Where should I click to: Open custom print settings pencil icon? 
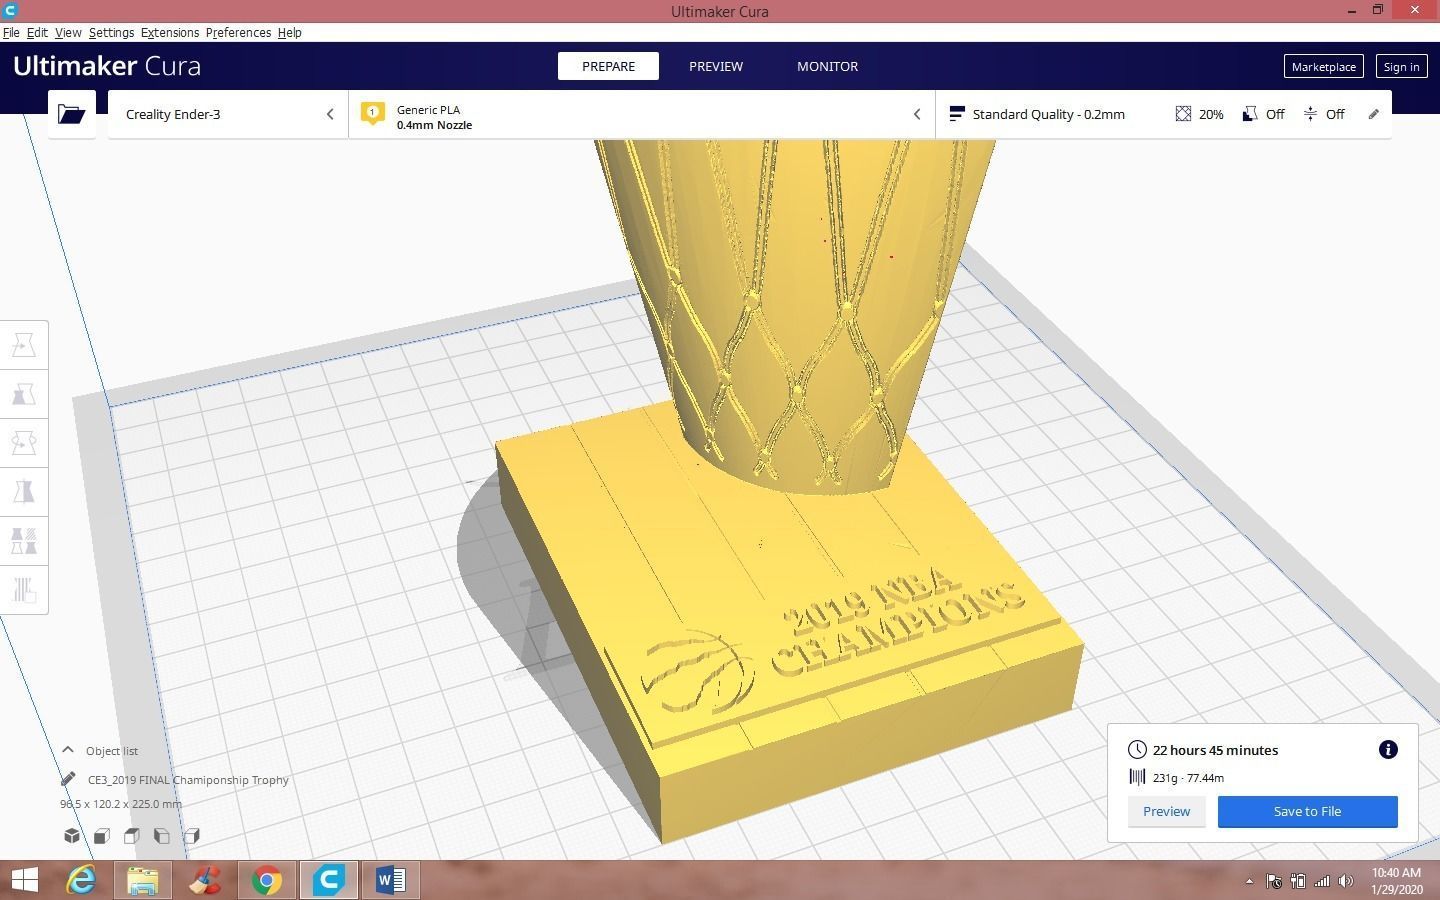click(x=1374, y=114)
